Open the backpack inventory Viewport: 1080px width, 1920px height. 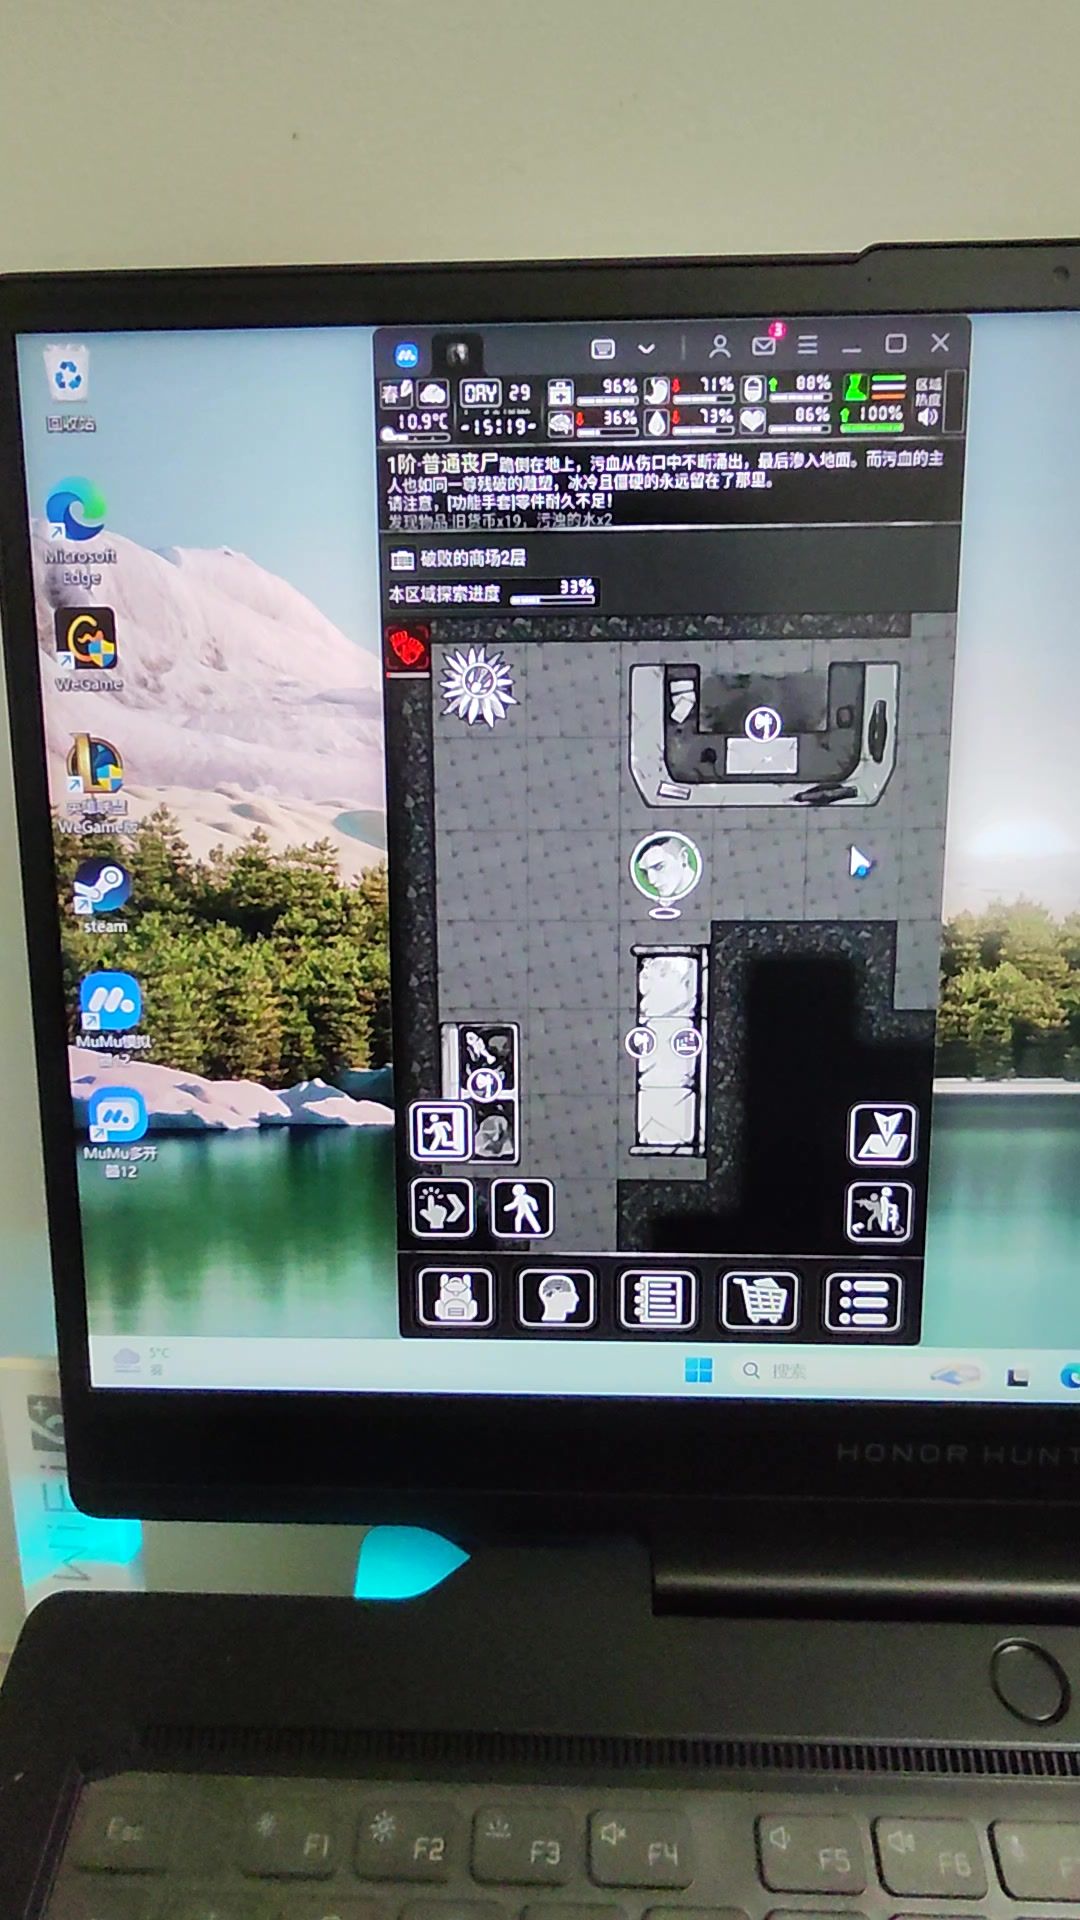point(456,1298)
